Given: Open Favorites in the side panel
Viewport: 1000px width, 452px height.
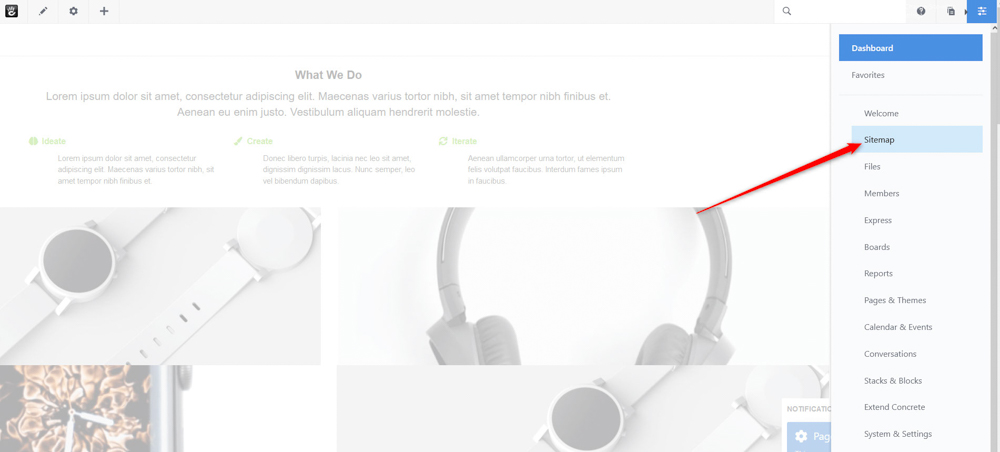Looking at the screenshot, I should (867, 75).
